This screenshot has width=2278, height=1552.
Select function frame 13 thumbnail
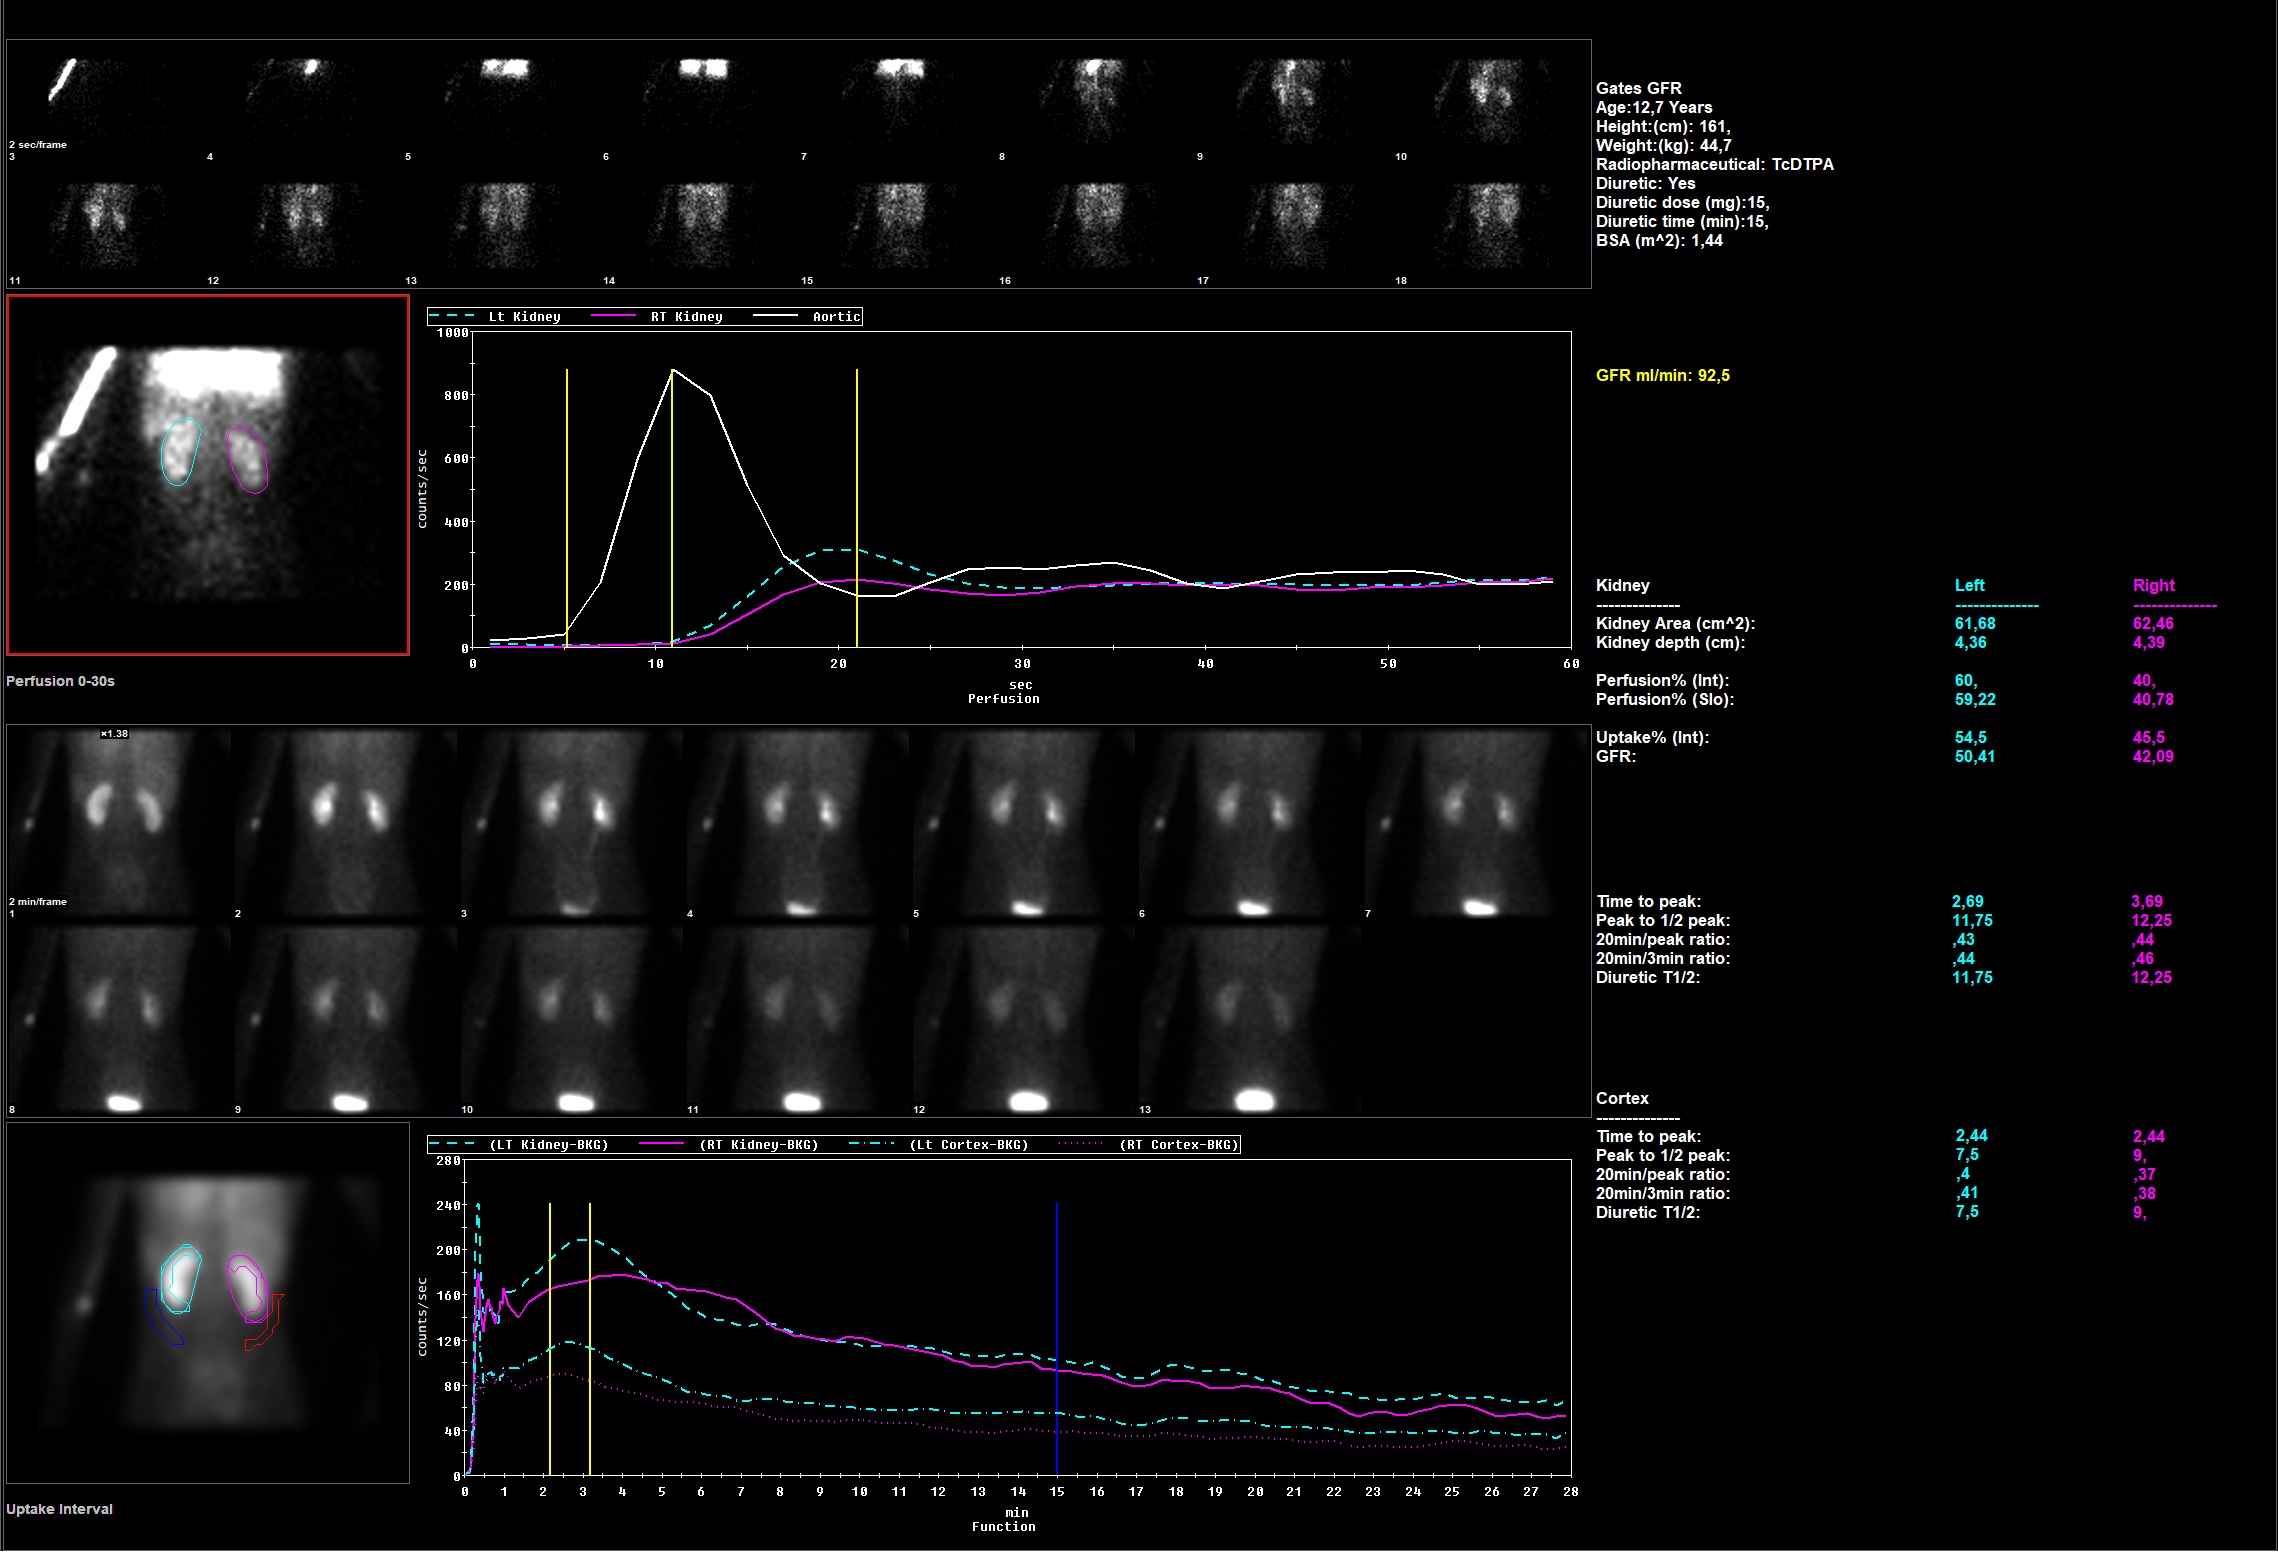(x=1248, y=1018)
